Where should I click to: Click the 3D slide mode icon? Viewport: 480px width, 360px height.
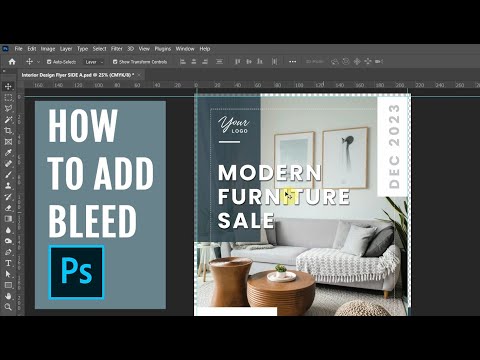[x=368, y=62]
